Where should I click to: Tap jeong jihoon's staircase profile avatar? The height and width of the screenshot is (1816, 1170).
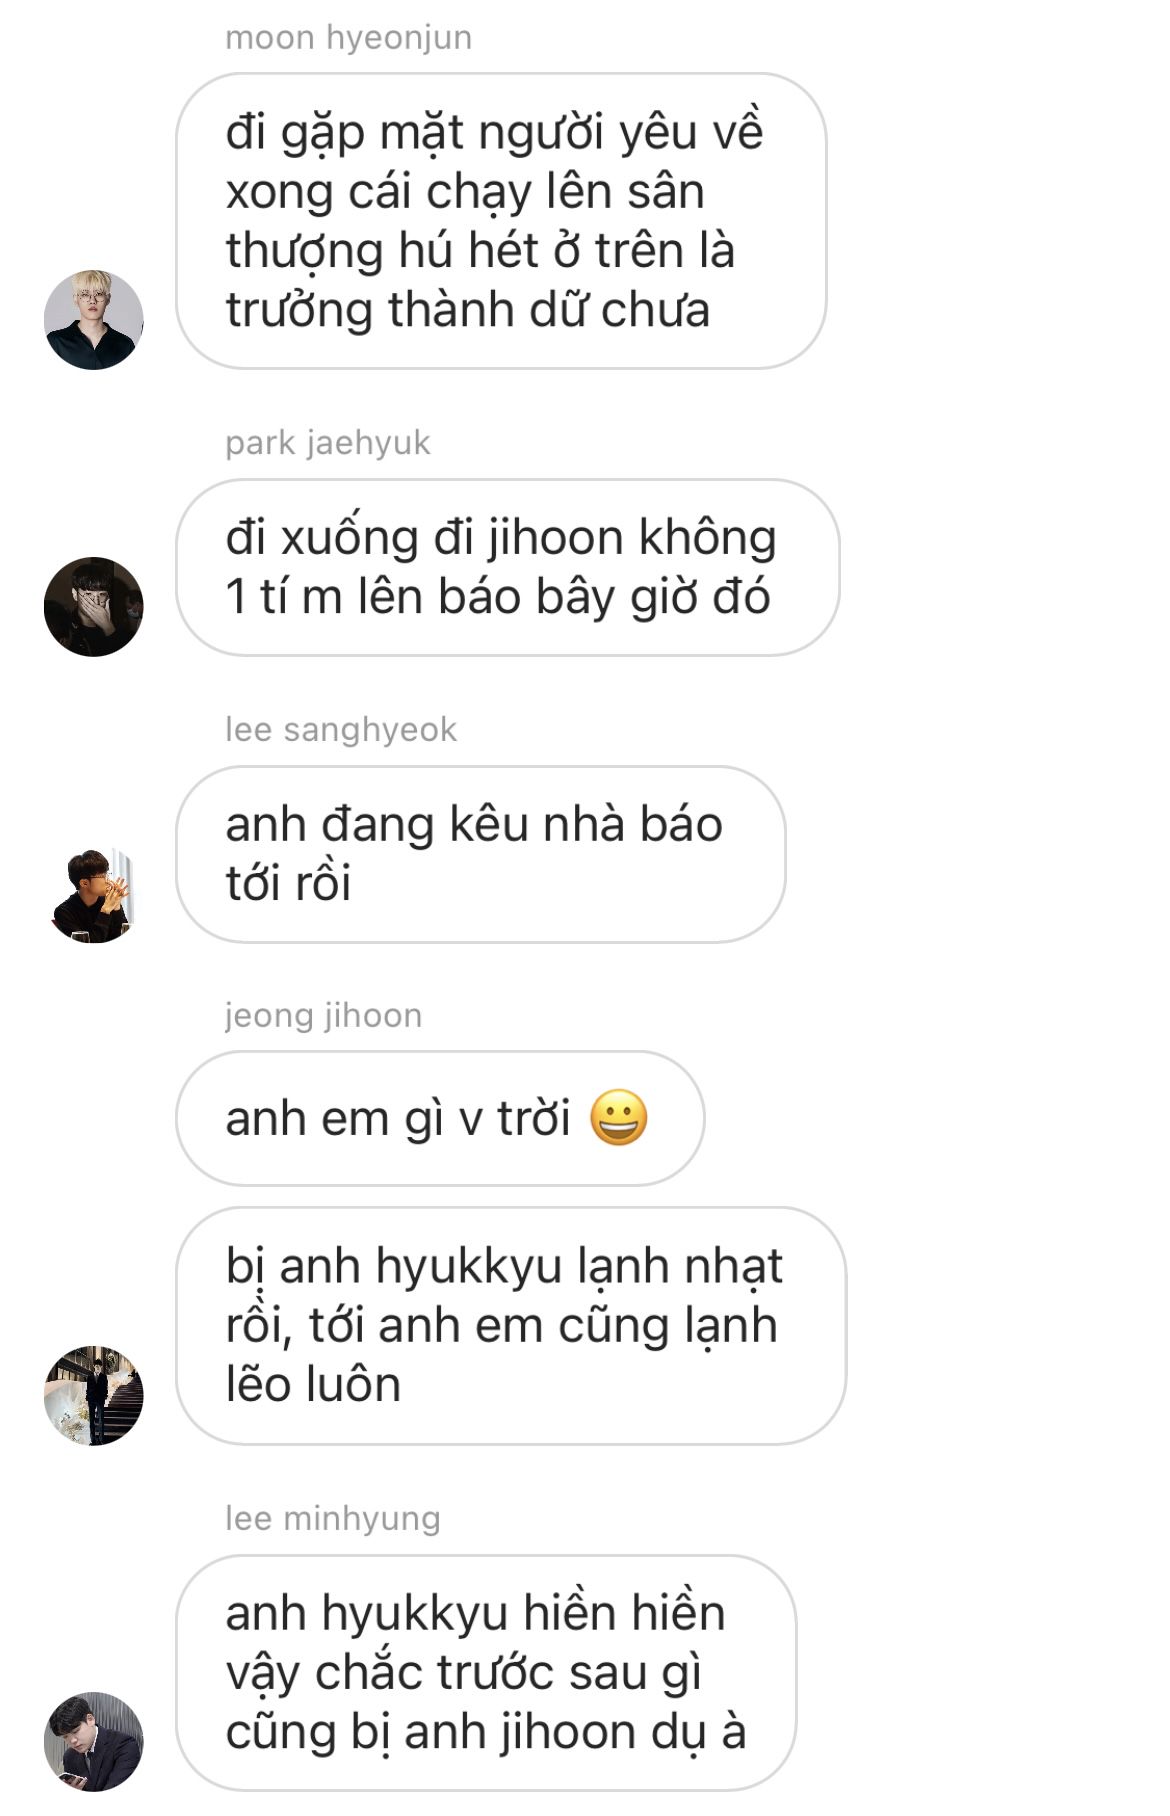[x=94, y=1395]
